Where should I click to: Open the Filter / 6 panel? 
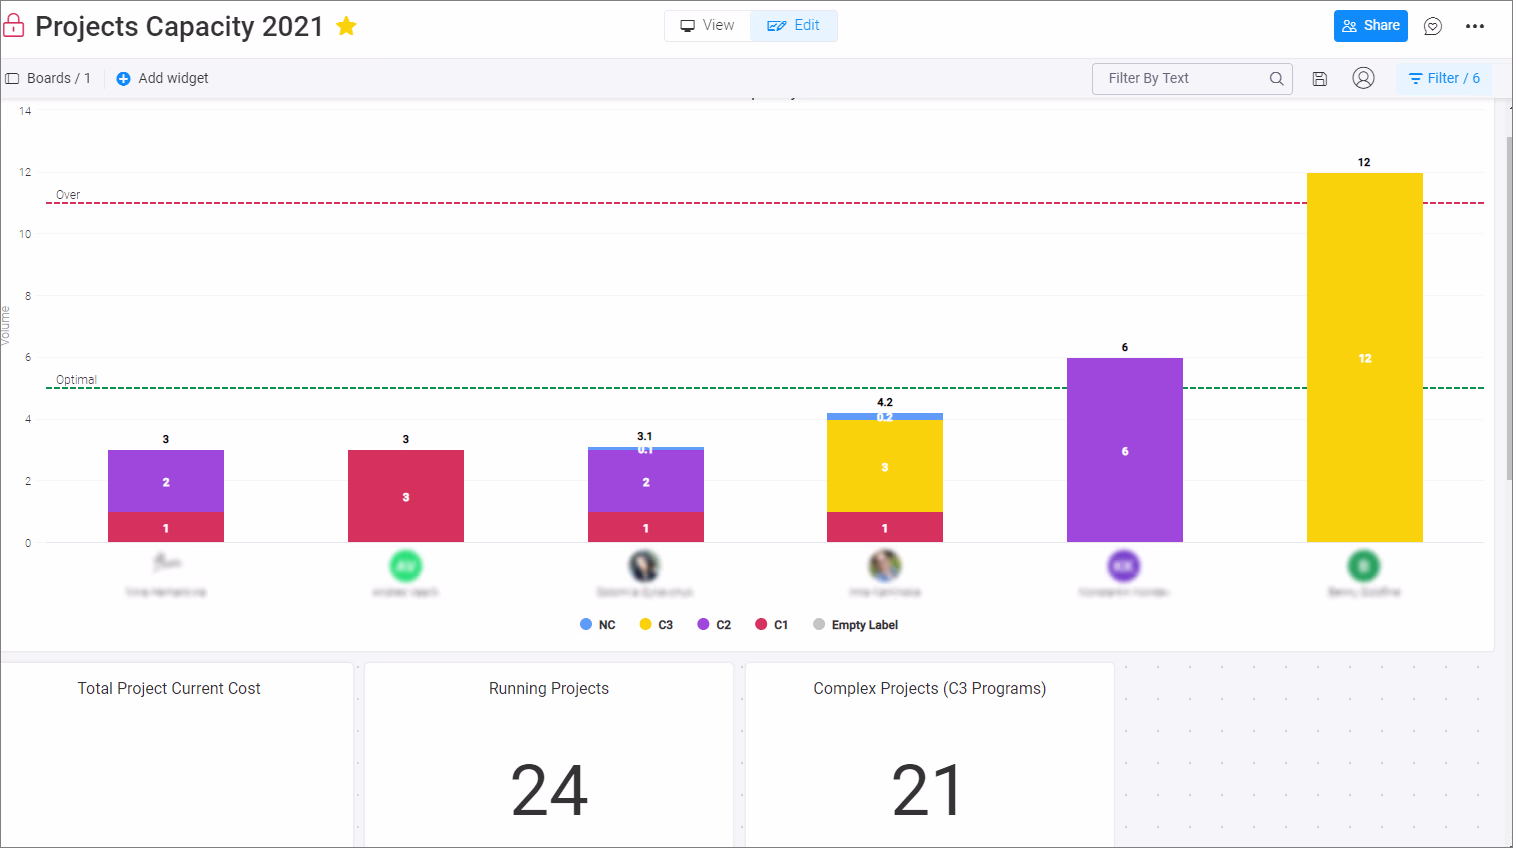pos(1444,78)
